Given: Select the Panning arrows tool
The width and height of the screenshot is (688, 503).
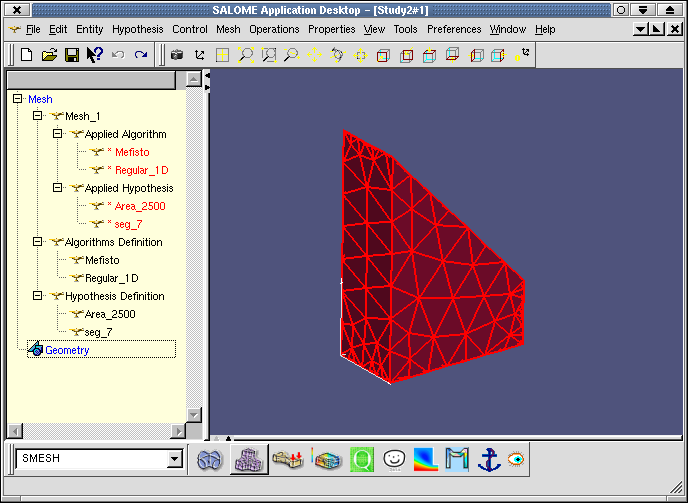Looking at the screenshot, I should pos(315,55).
